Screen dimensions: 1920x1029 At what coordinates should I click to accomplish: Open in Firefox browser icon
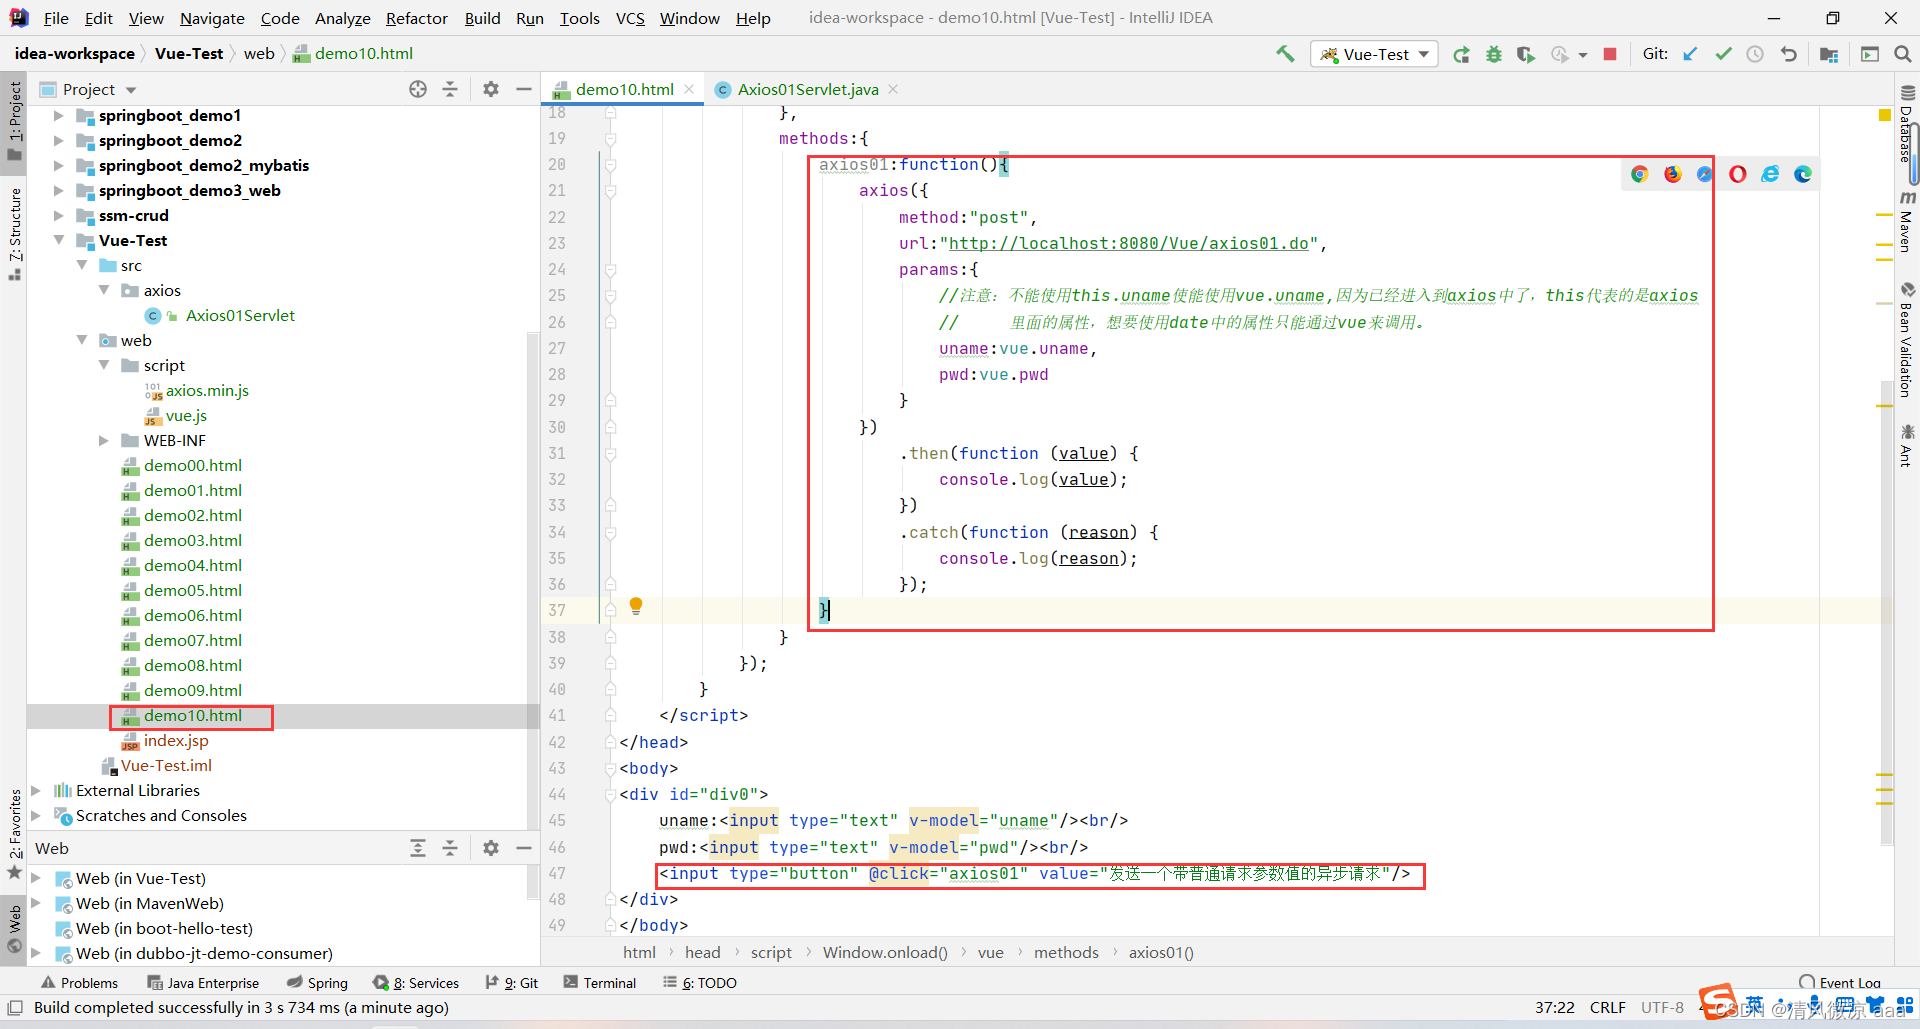coord(1673,174)
